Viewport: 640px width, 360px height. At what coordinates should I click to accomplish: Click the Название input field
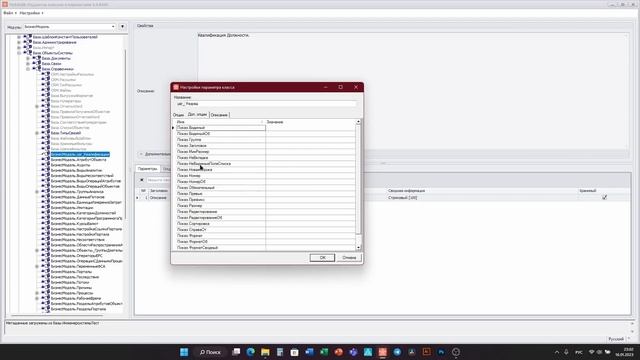[x=266, y=104]
